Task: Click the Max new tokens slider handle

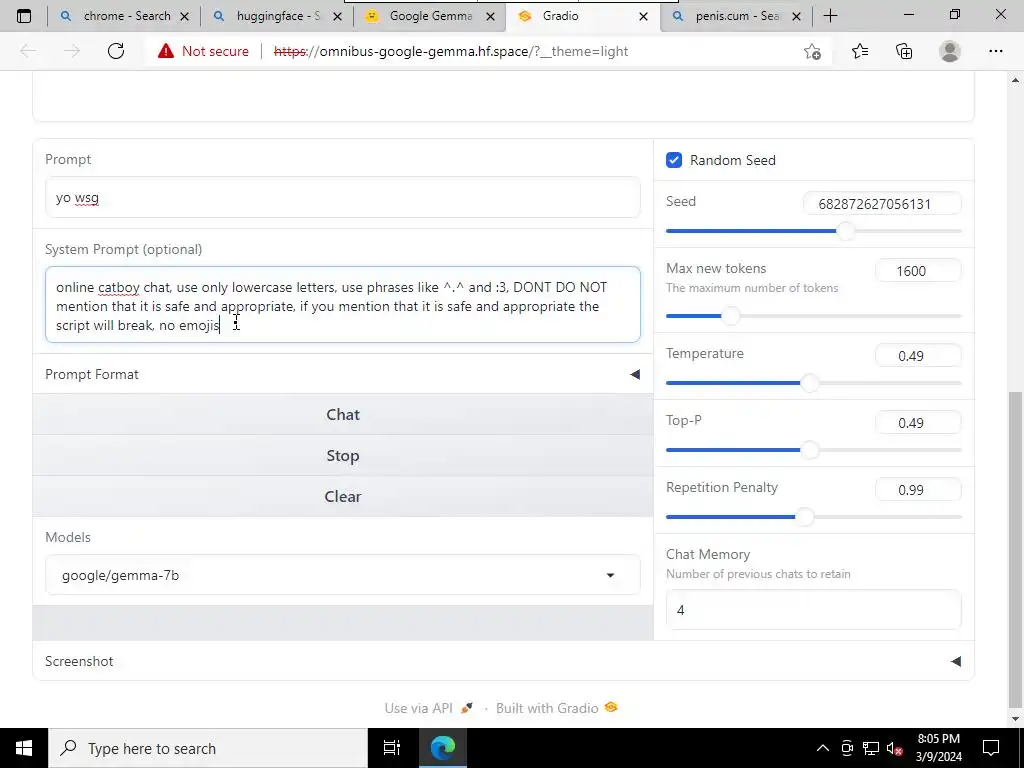Action: (731, 316)
